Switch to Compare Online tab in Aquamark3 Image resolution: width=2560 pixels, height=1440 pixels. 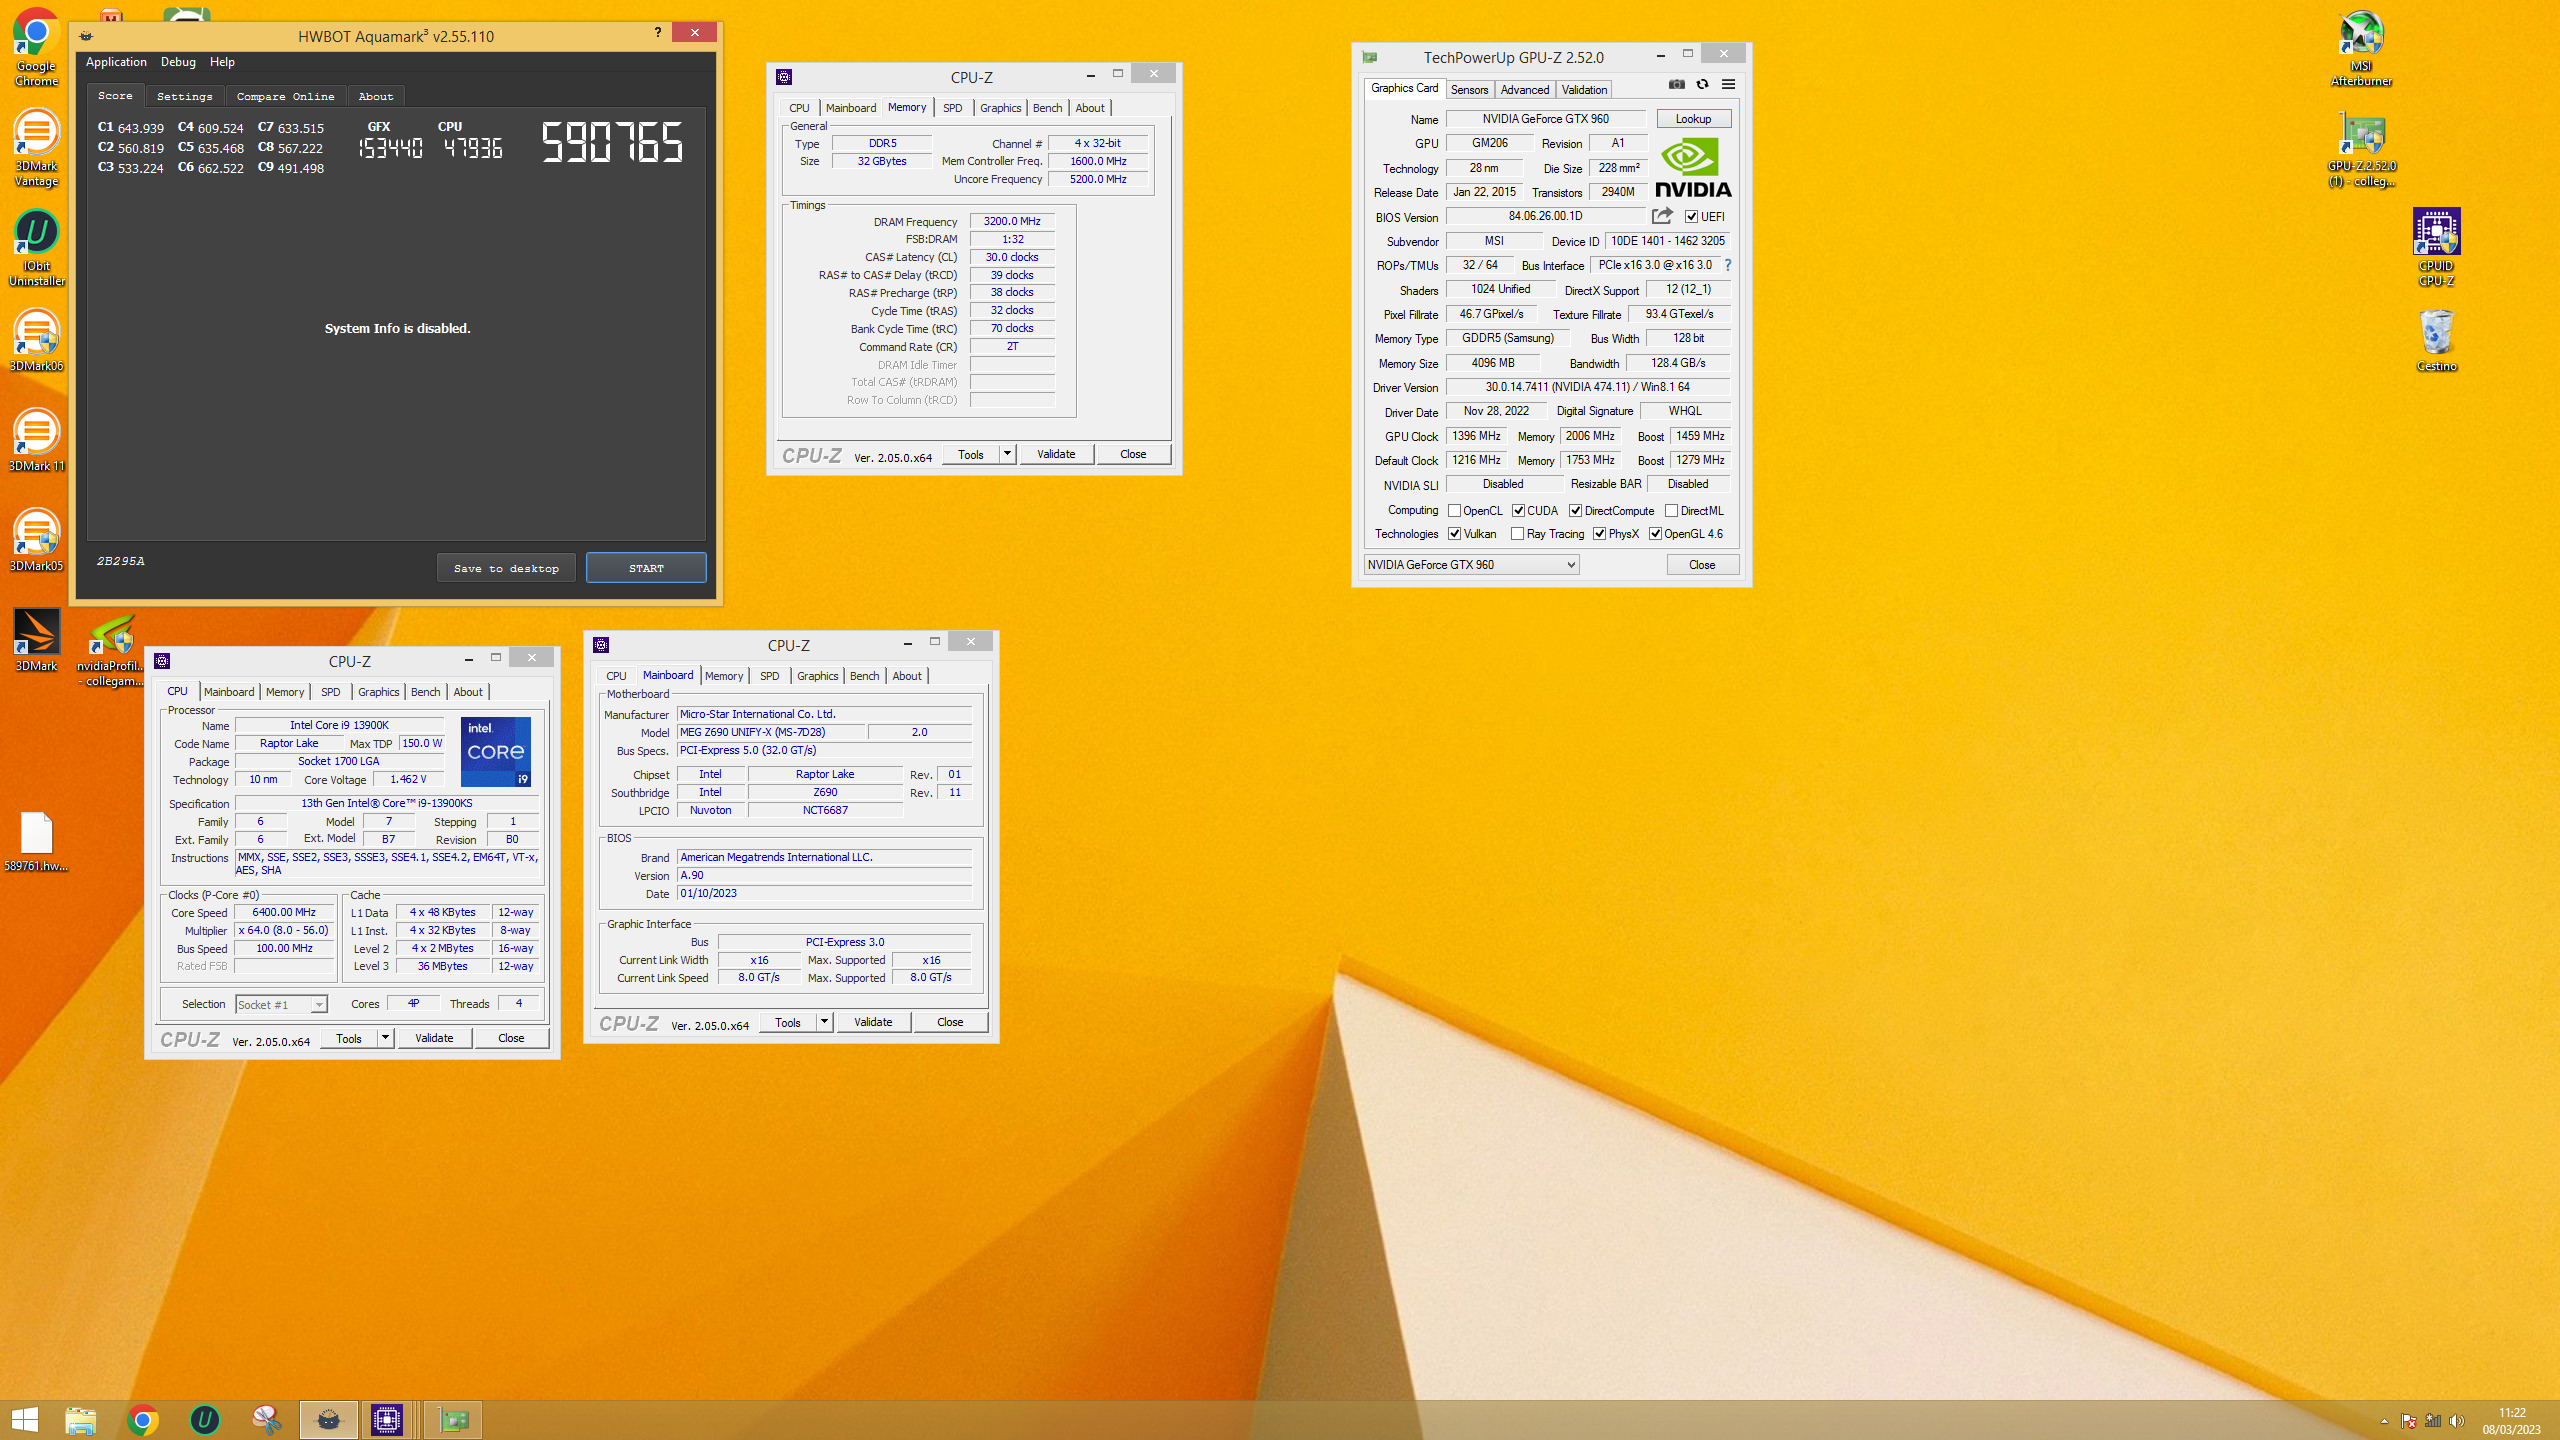[x=286, y=96]
